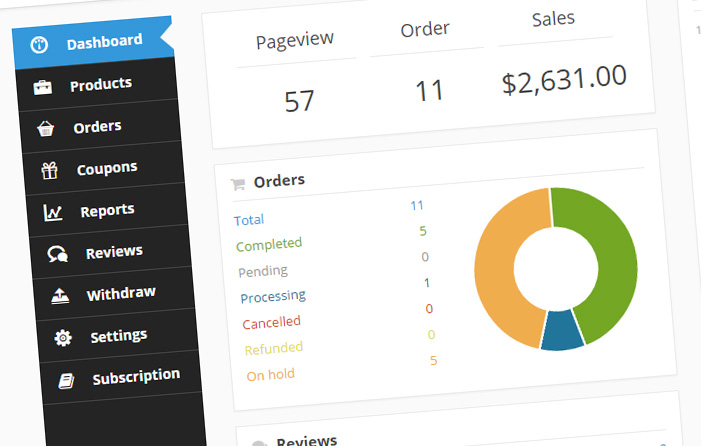This screenshot has height=446, width=701.
Task: Click the Dashboard gauge icon
Action: [x=39, y=45]
